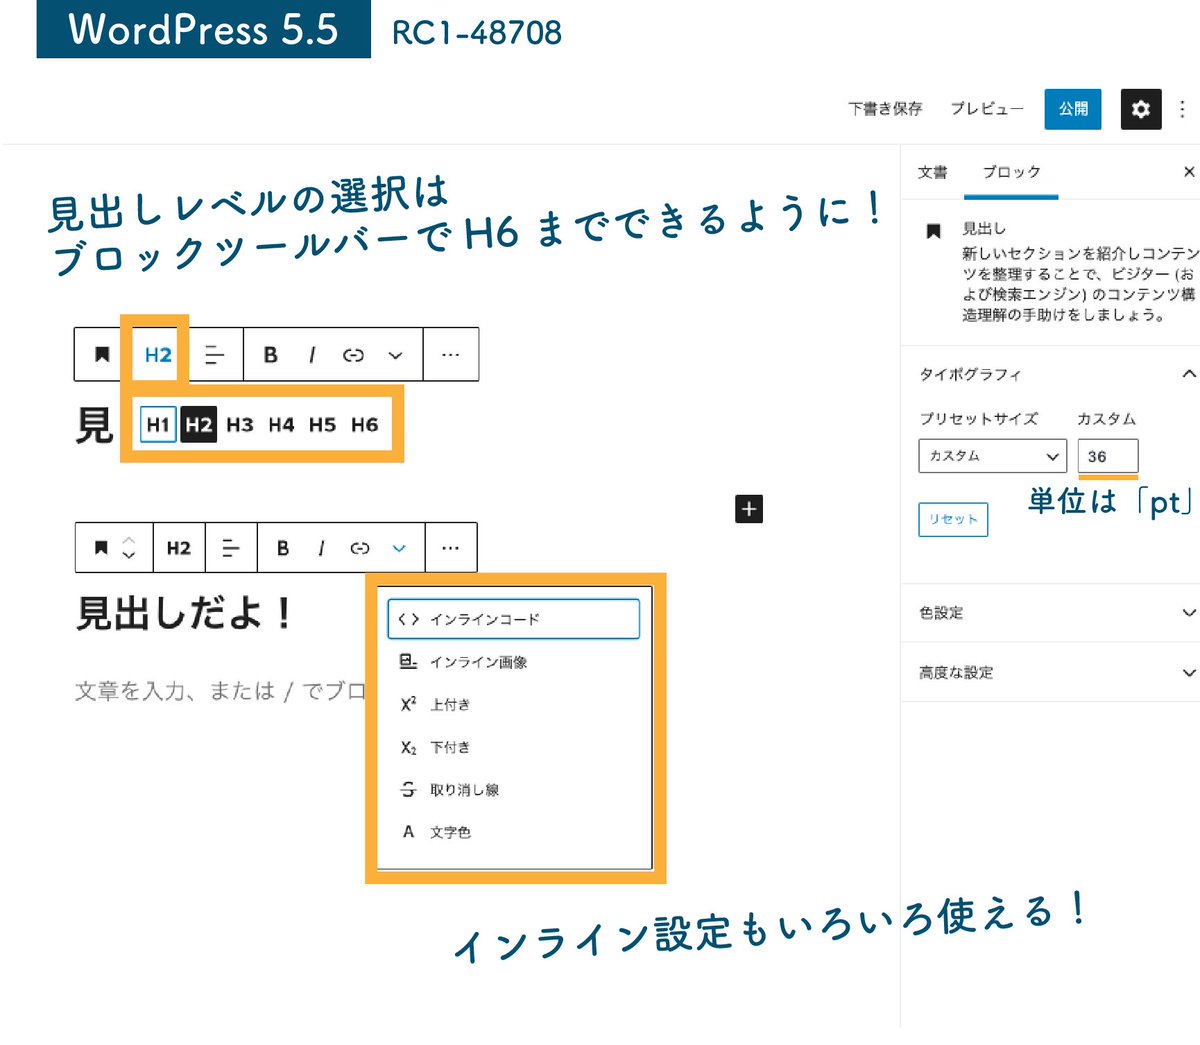The height and width of the screenshot is (1045, 1200).
Task: Select heading level H2 in level picker
Action: pyautogui.click(x=199, y=424)
